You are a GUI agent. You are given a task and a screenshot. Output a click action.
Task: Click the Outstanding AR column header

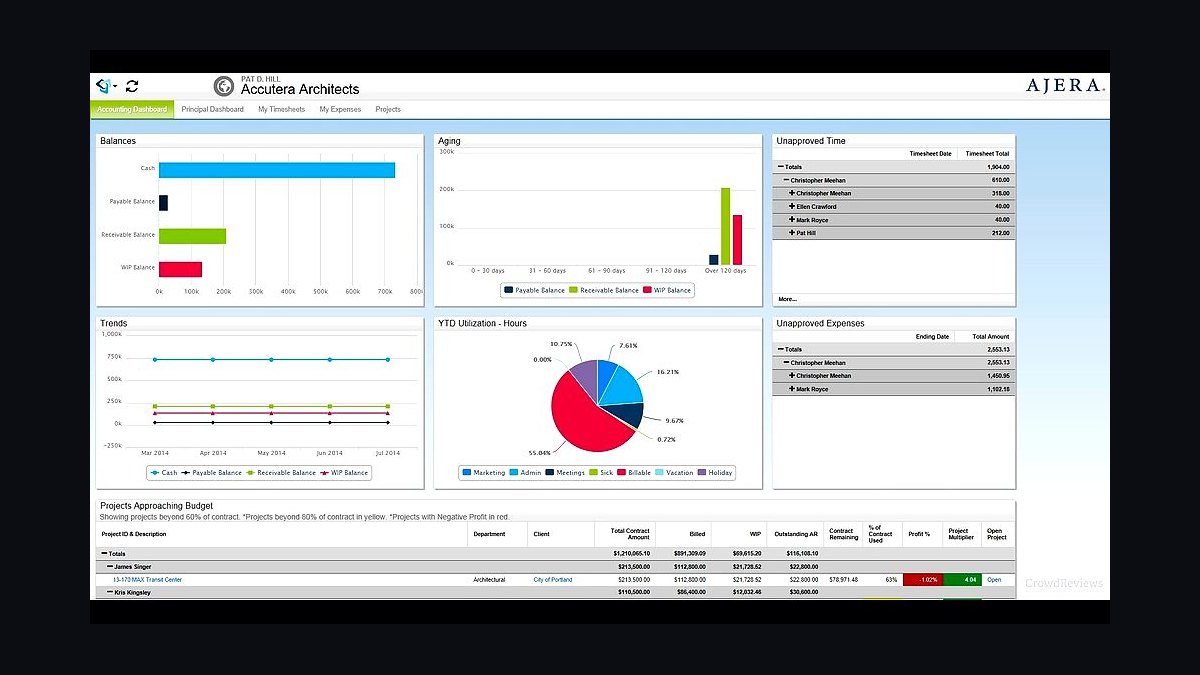(796, 534)
